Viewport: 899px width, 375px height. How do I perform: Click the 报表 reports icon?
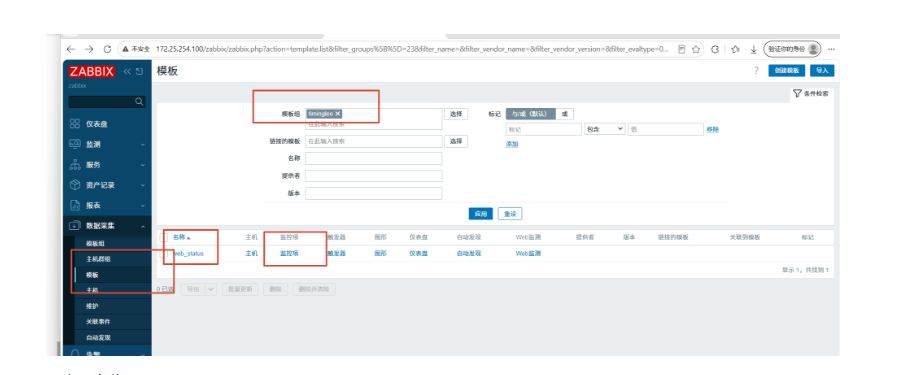click(x=75, y=205)
